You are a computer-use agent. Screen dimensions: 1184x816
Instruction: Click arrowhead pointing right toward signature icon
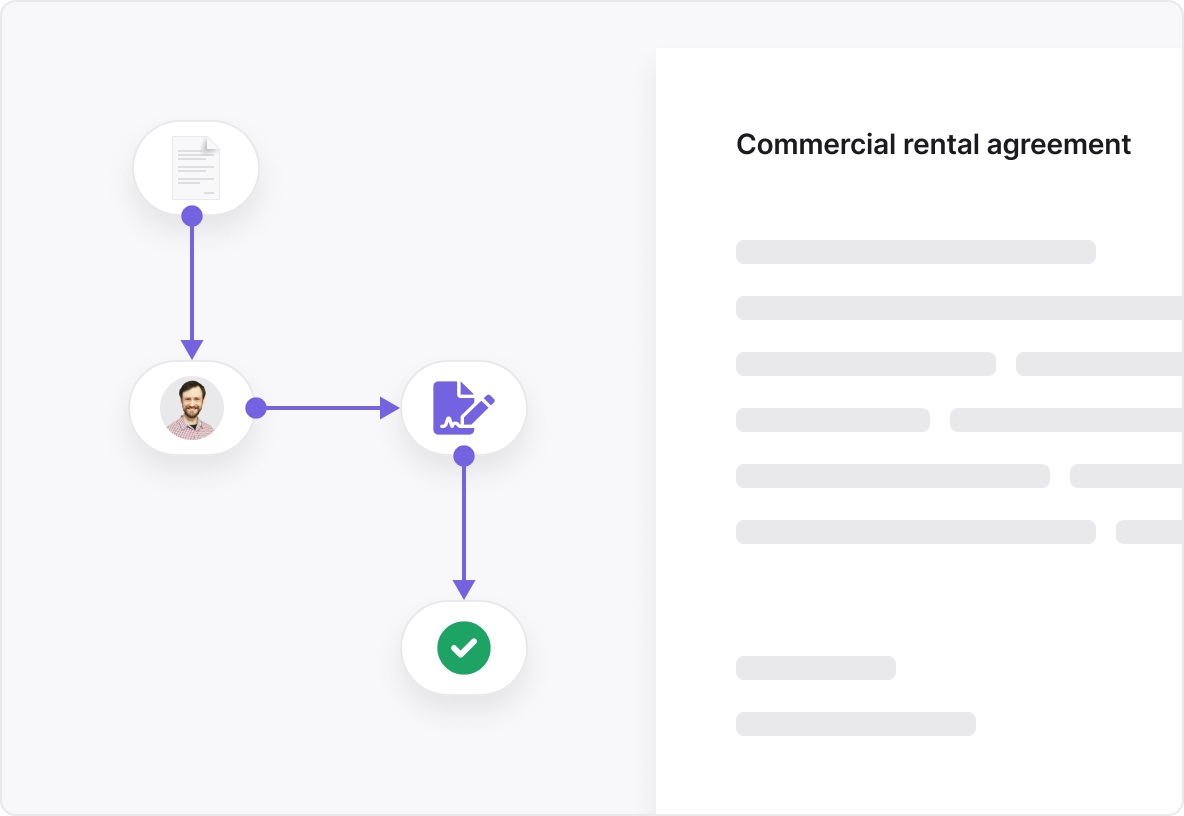390,408
